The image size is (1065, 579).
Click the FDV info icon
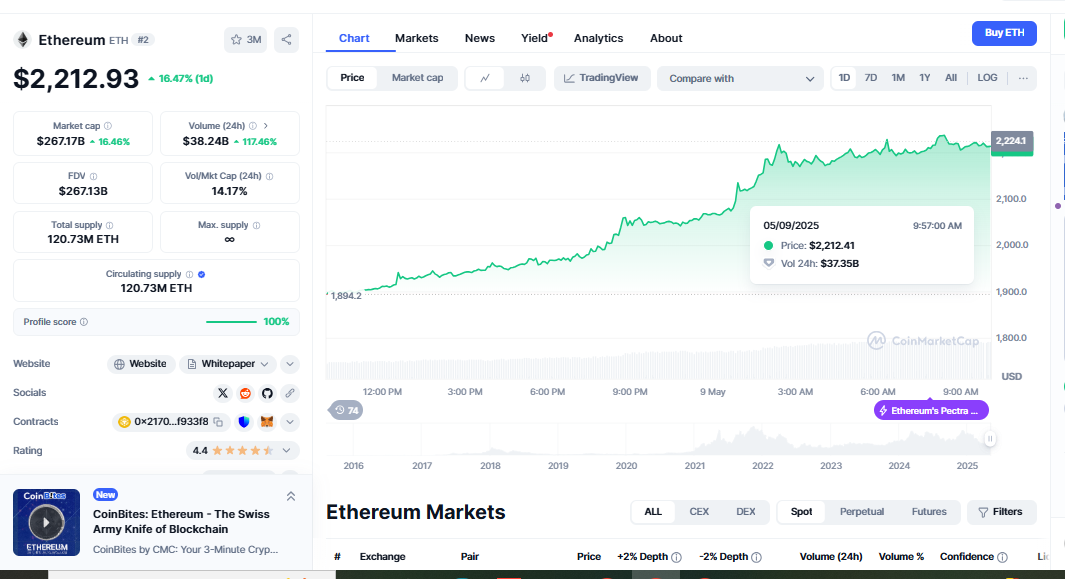click(x=94, y=176)
